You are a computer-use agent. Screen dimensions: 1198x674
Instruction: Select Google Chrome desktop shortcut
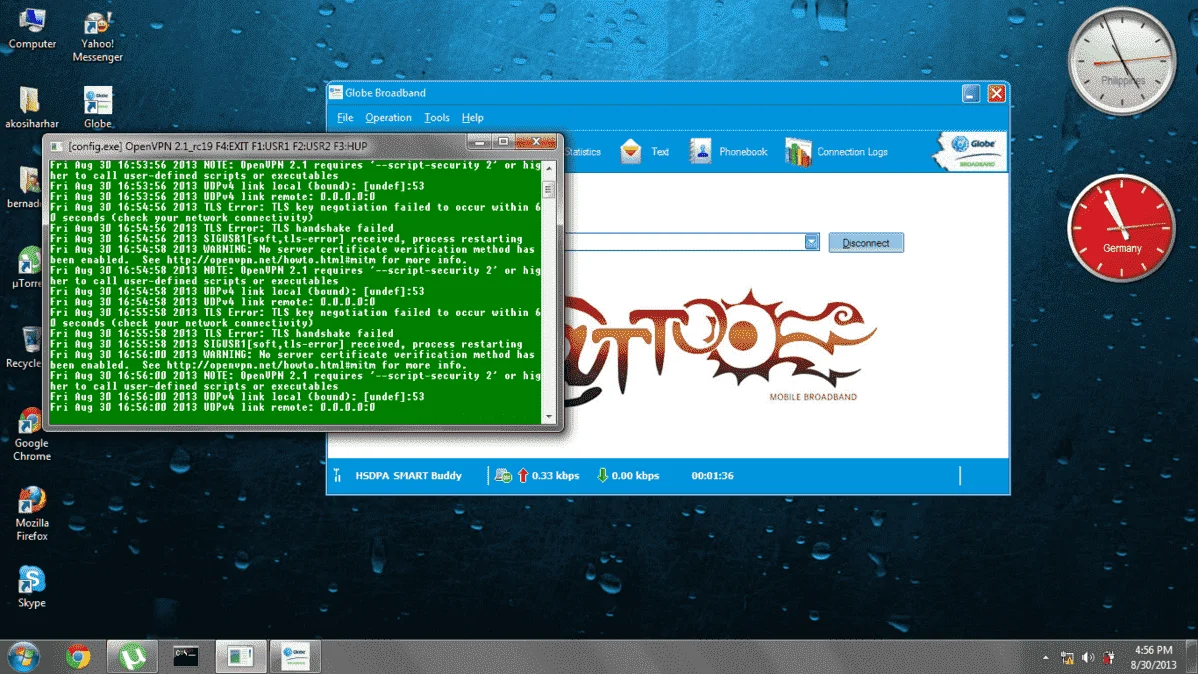(x=31, y=434)
